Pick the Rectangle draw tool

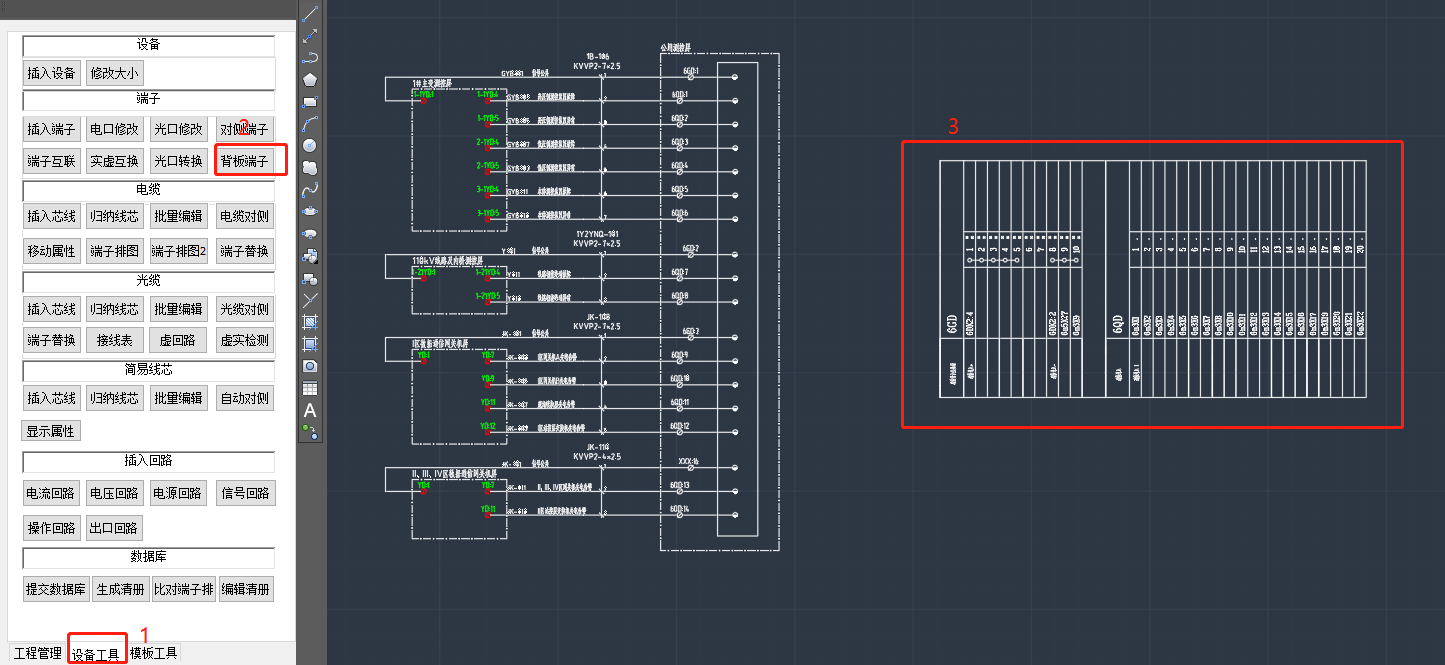tap(310, 101)
